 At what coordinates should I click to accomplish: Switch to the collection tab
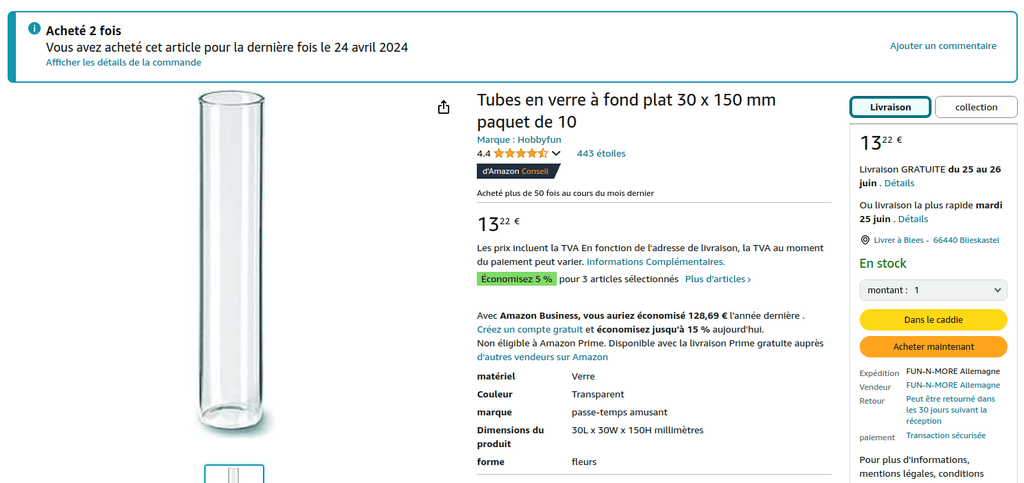[976, 107]
